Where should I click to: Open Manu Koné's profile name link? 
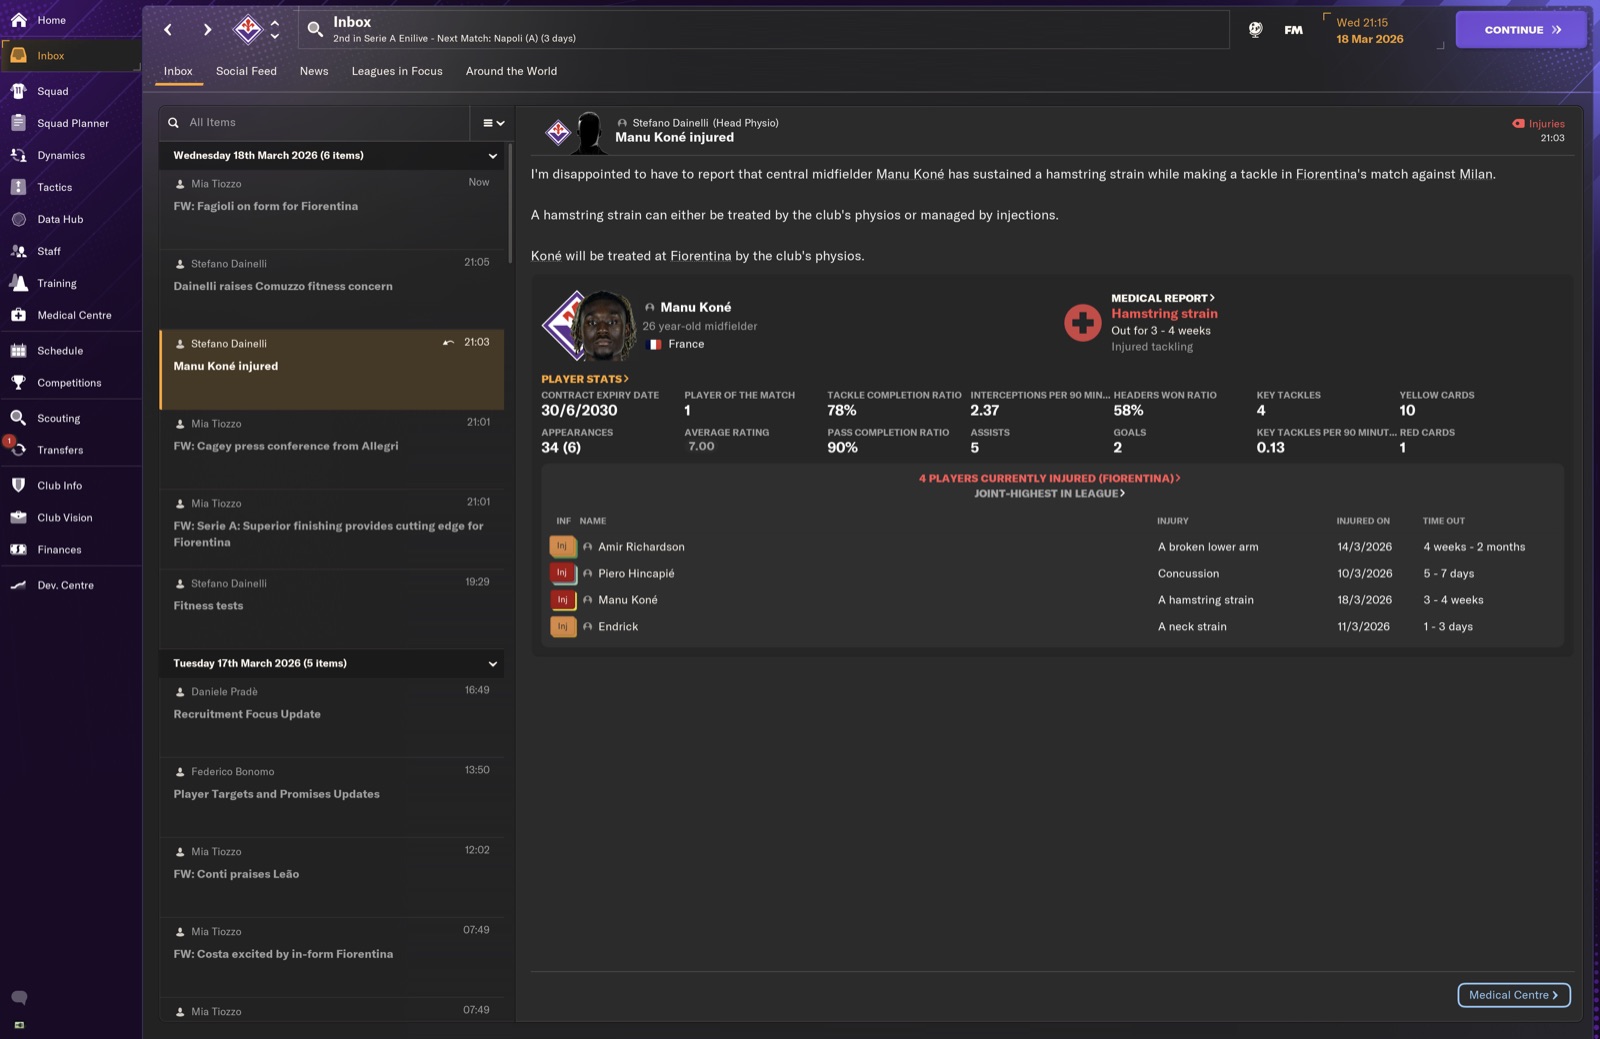pos(696,307)
